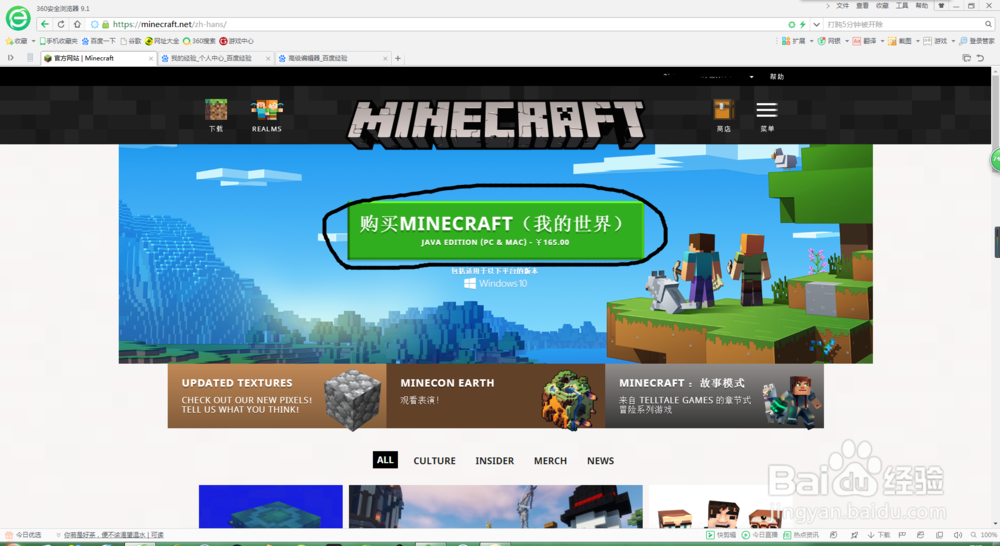Open 百度一下 bookmark
Screen dimensions: 1000x546
point(98,41)
